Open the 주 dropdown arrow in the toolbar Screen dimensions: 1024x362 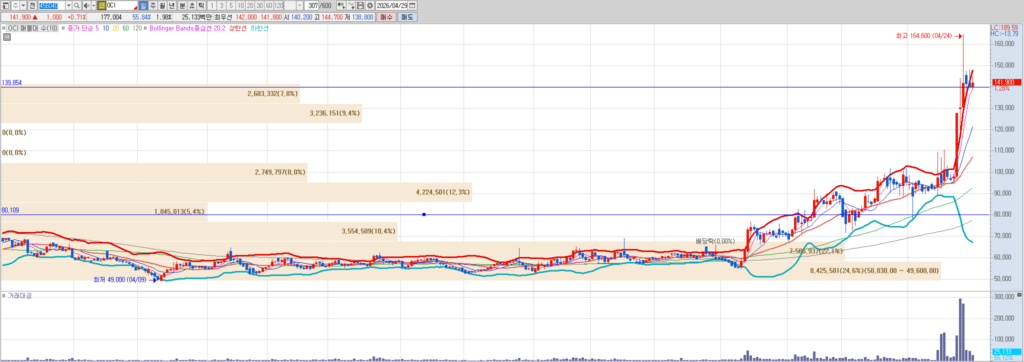24,6
